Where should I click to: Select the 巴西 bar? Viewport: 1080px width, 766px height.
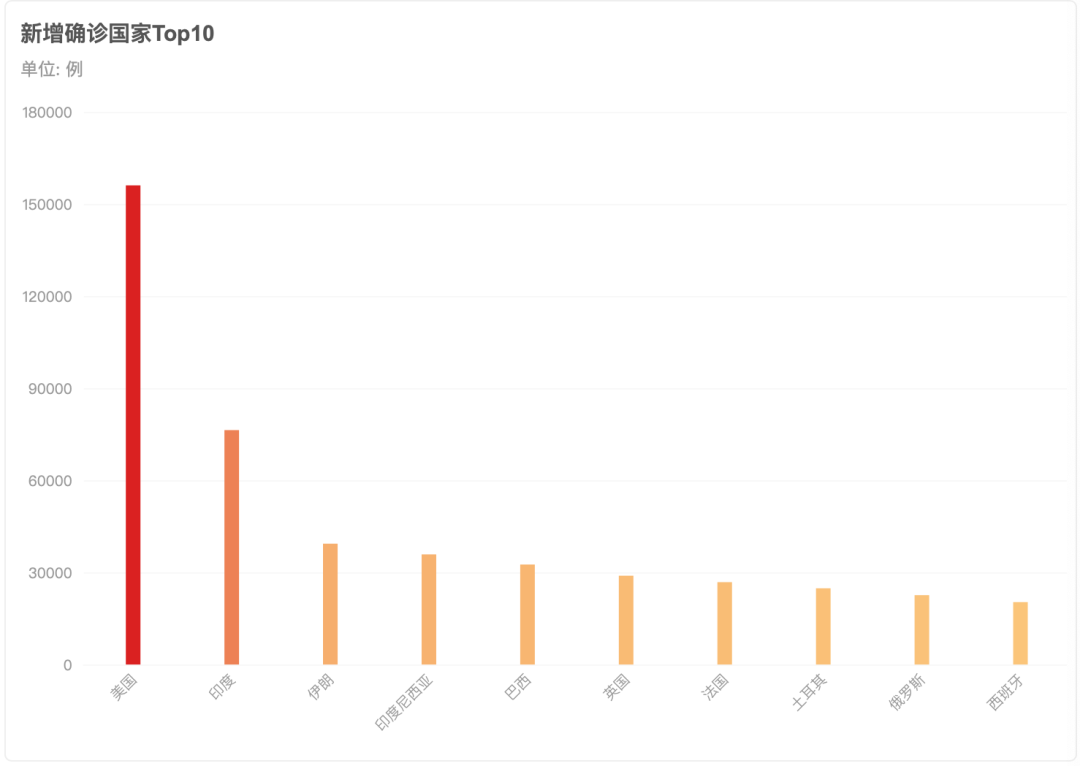[x=527, y=614]
